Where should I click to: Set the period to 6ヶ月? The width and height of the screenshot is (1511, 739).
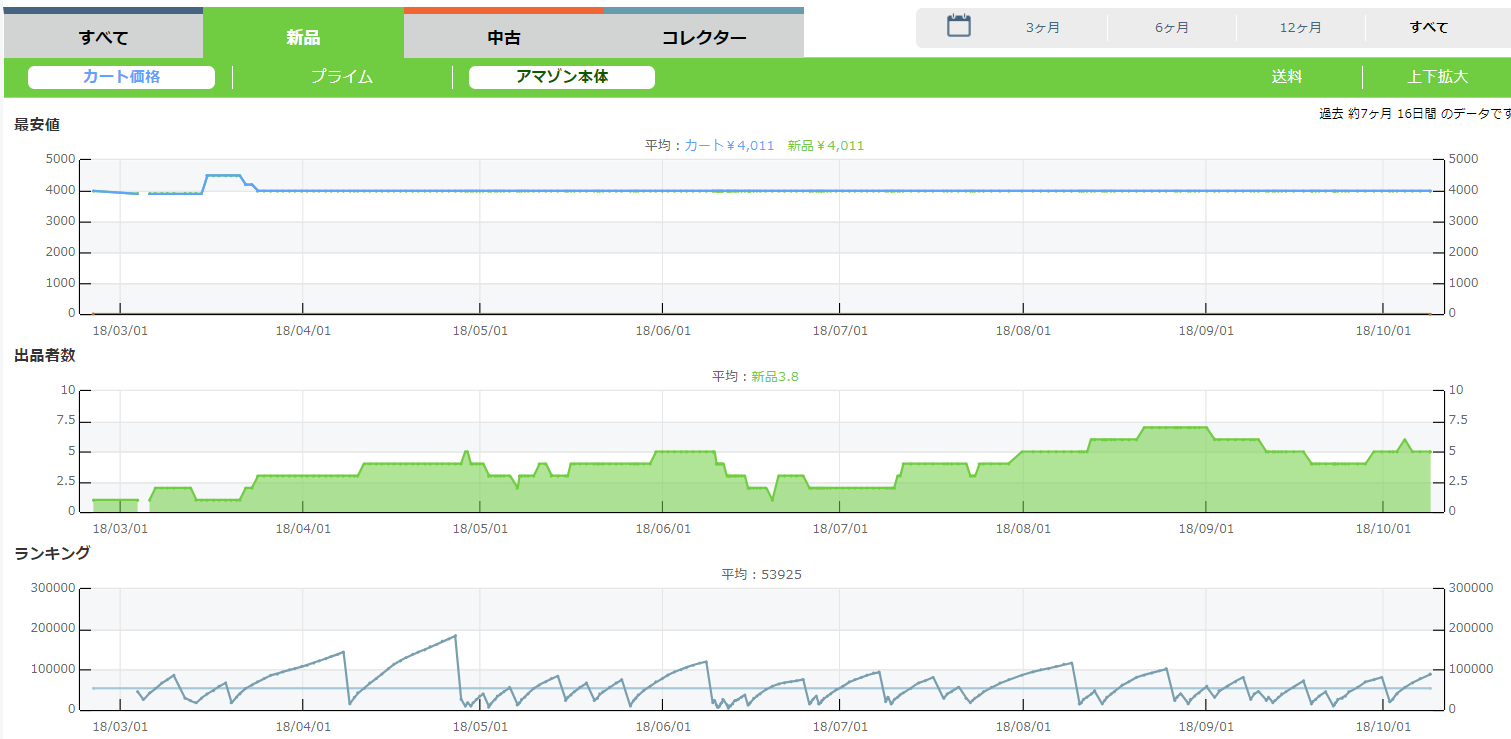click(1171, 28)
